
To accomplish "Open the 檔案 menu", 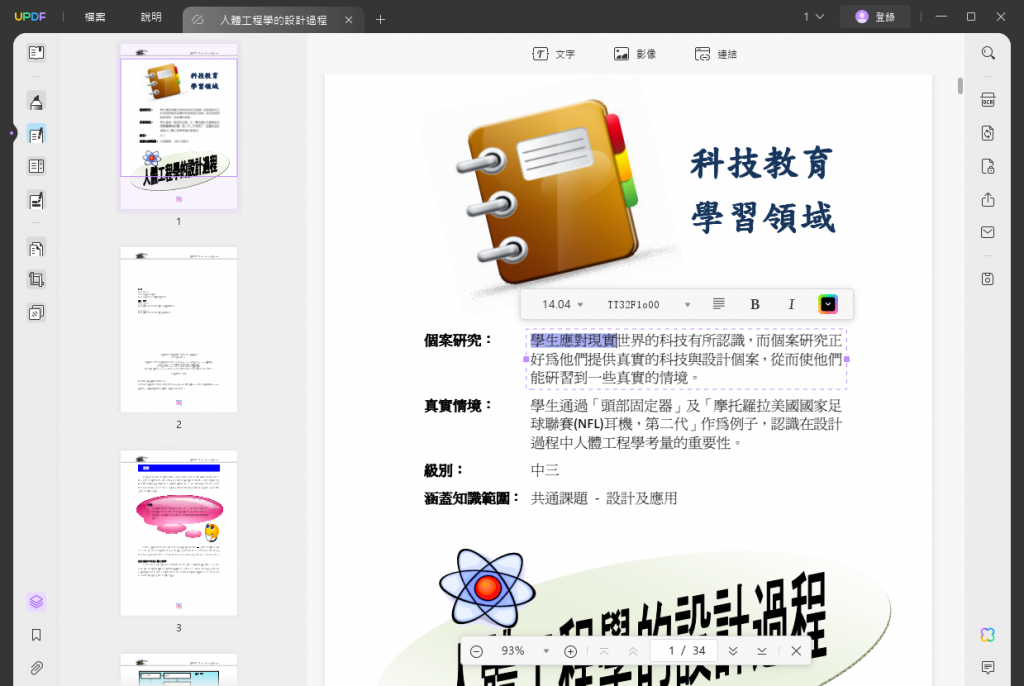I will click(94, 19).
